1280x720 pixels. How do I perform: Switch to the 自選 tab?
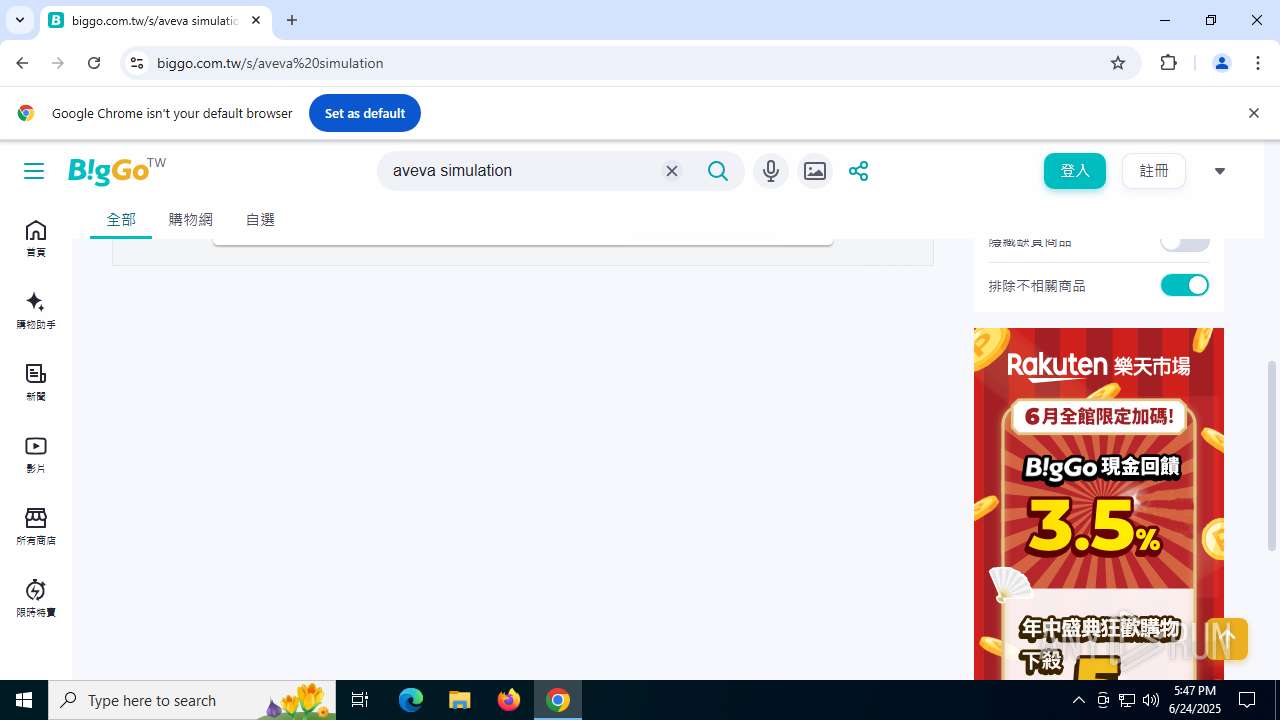click(260, 219)
